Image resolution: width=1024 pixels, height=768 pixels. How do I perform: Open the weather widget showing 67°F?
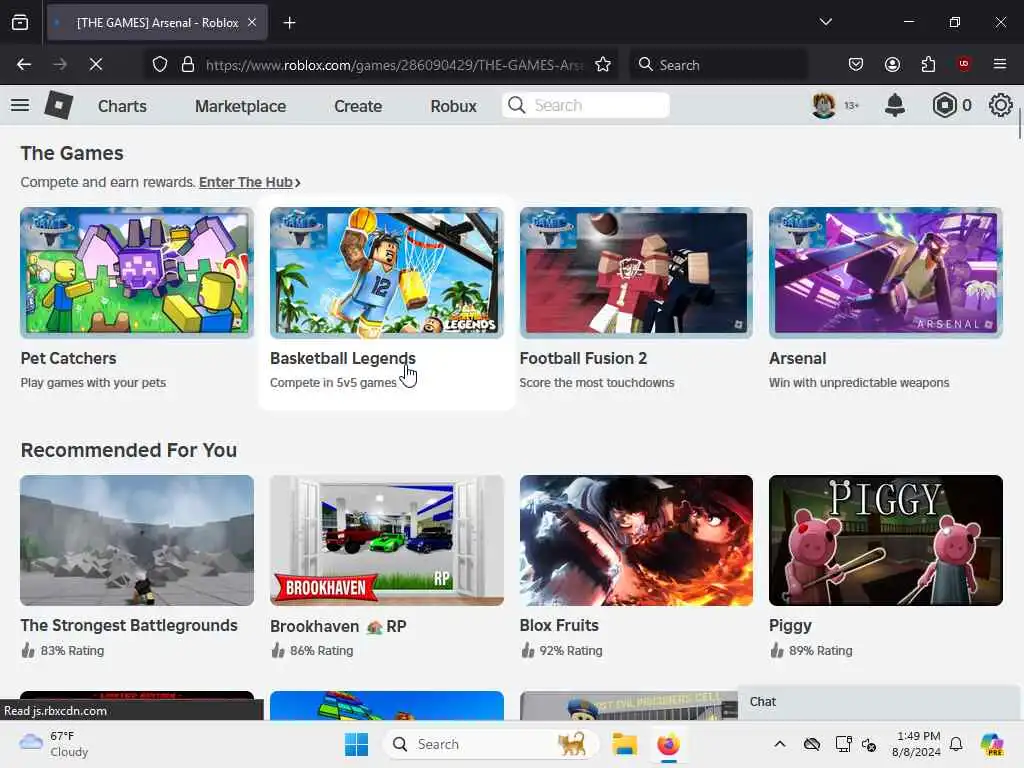tap(54, 744)
